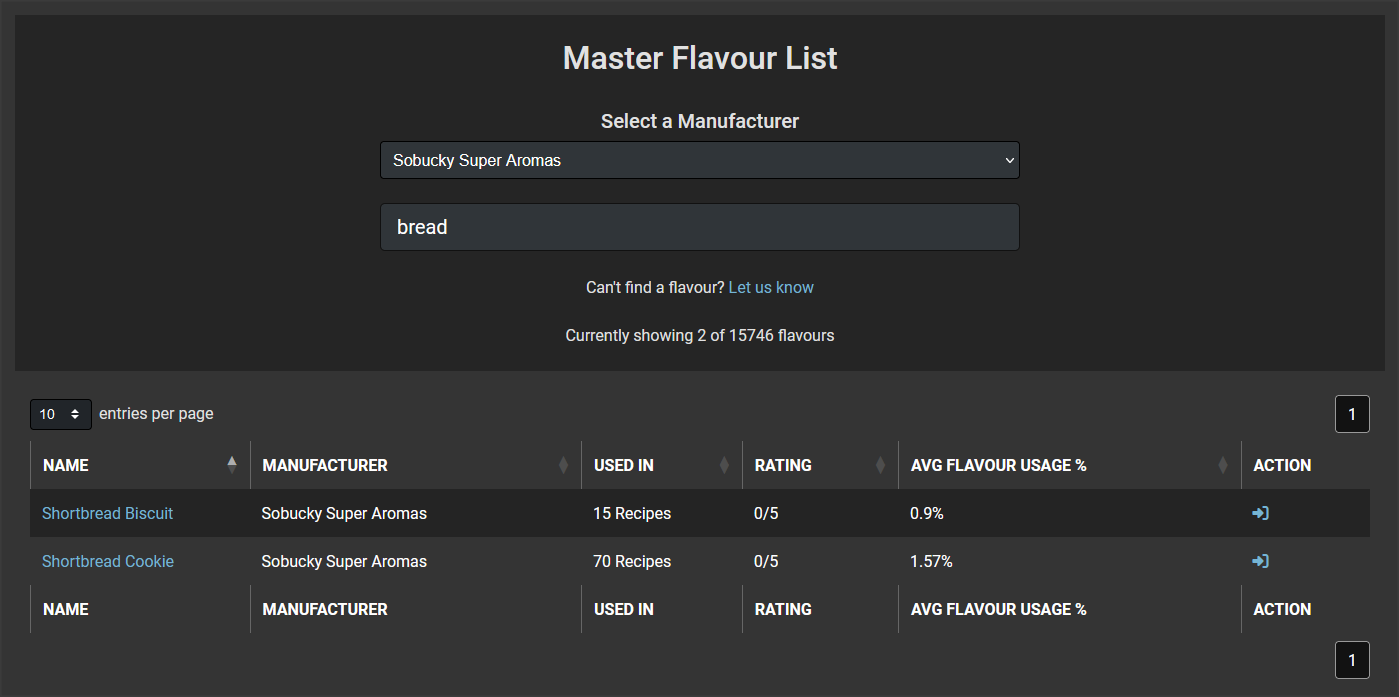Viewport: 1399px width, 697px height.
Task: Click footer RATING column label
Action: pyautogui.click(x=783, y=609)
